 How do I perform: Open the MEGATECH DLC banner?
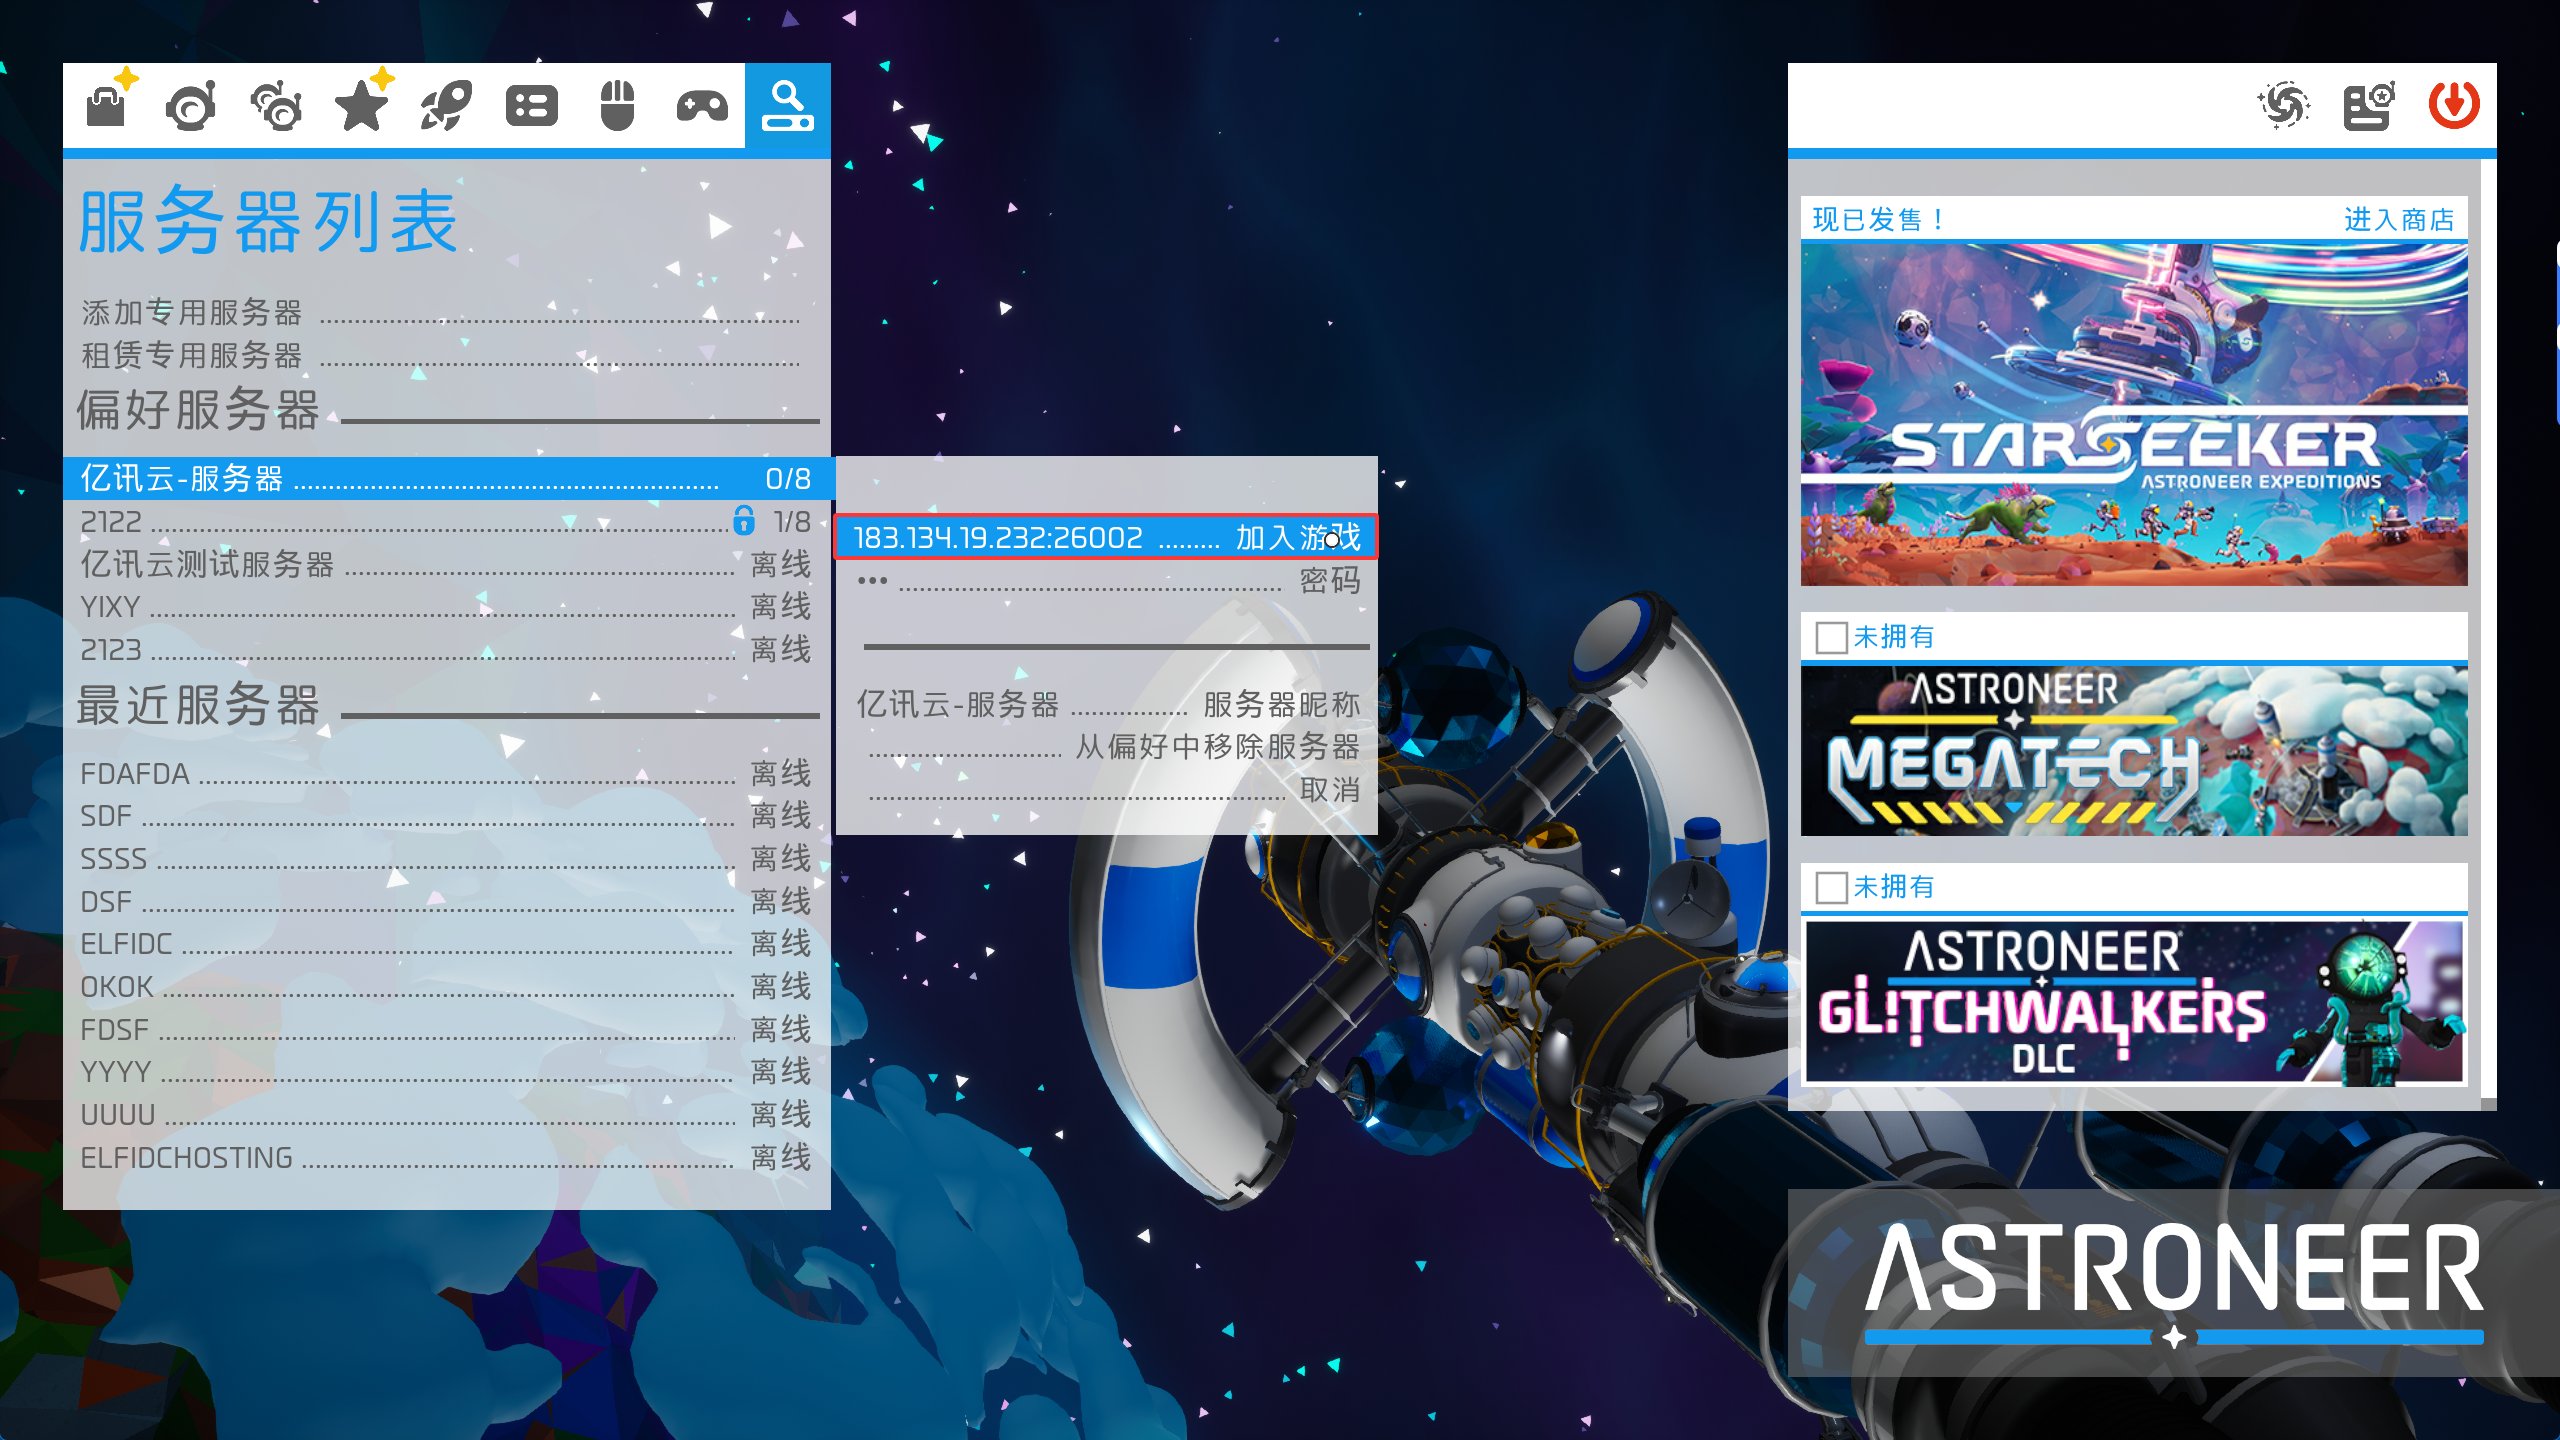(2133, 750)
